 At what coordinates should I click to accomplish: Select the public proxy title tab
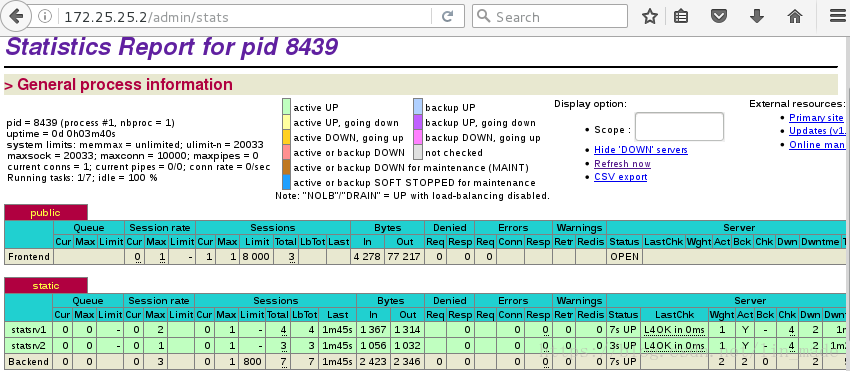[46, 213]
